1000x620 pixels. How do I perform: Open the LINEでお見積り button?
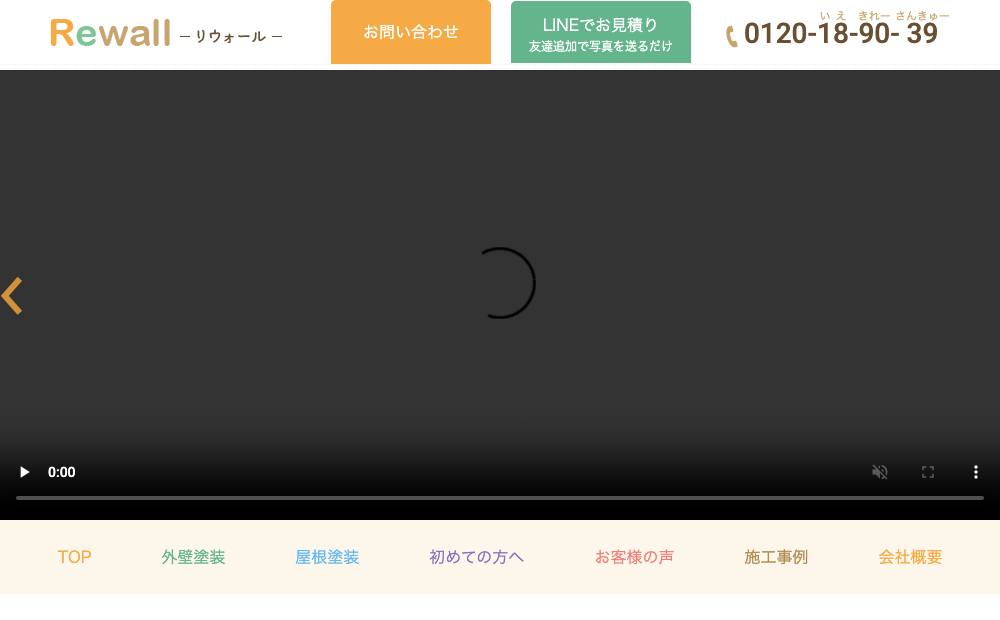click(x=601, y=32)
